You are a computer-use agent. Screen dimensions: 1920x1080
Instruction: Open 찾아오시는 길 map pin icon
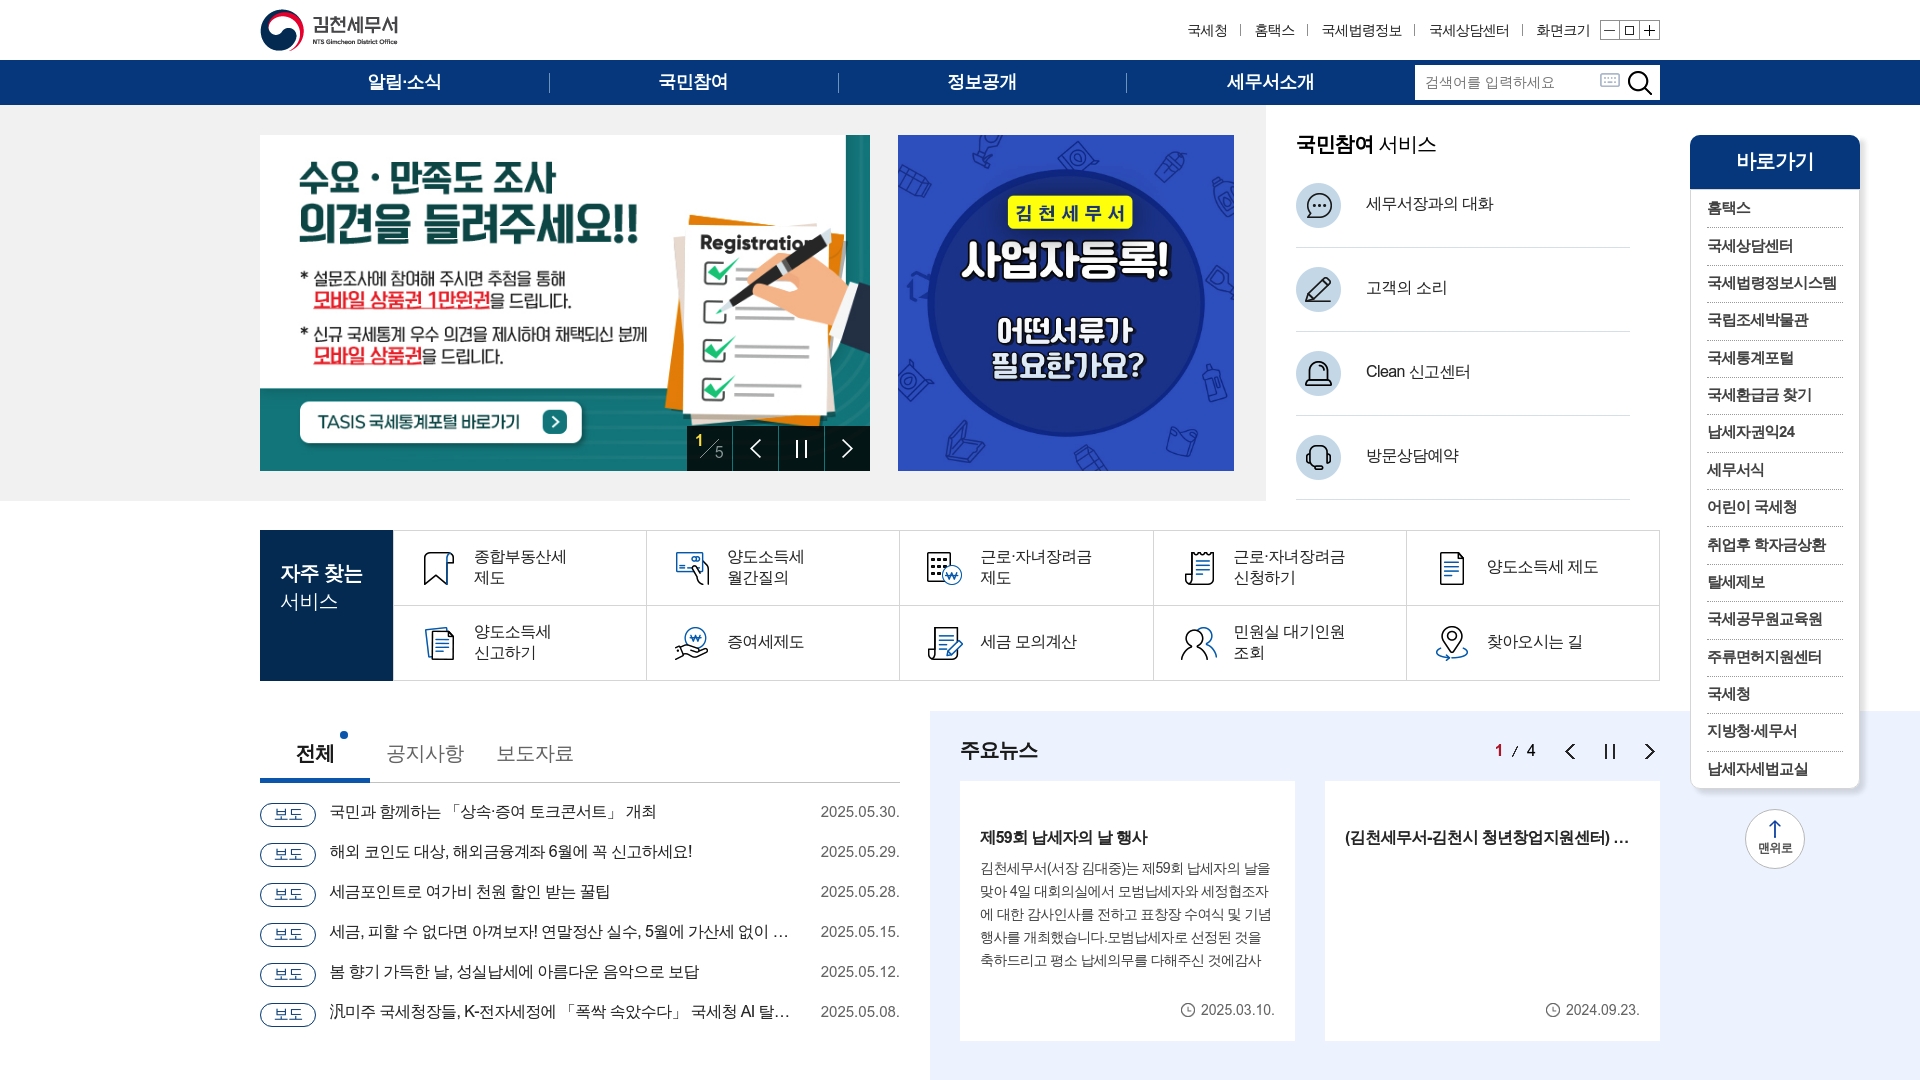pyautogui.click(x=1451, y=643)
